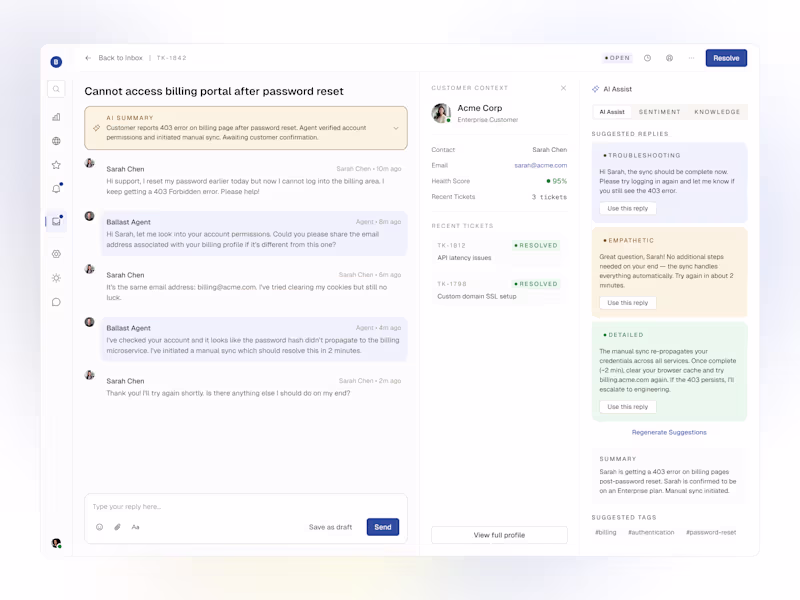Click the user avatar at sidebar bottom
The image size is (800, 600).
coord(56,543)
